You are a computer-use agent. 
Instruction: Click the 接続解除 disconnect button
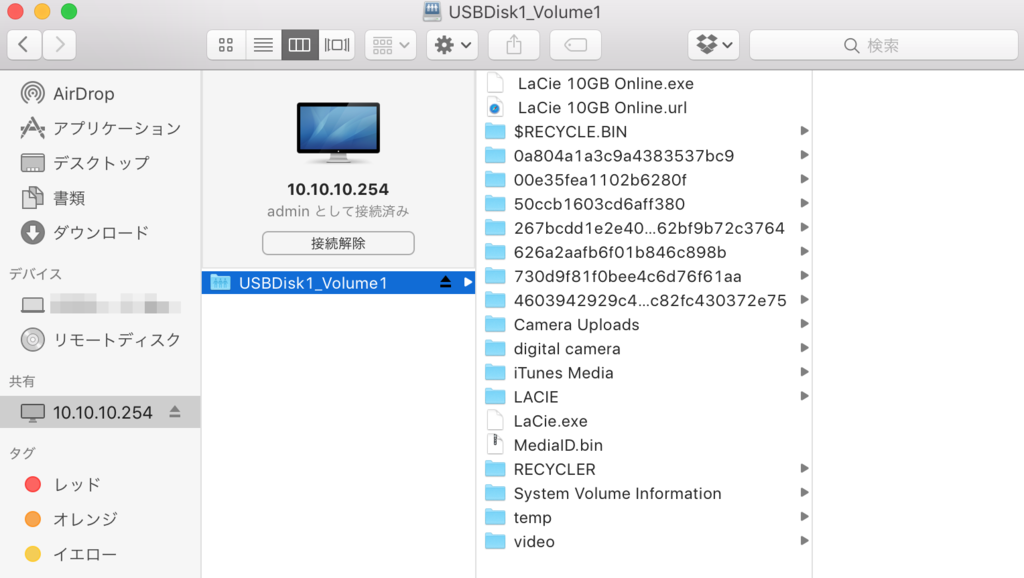click(338, 243)
